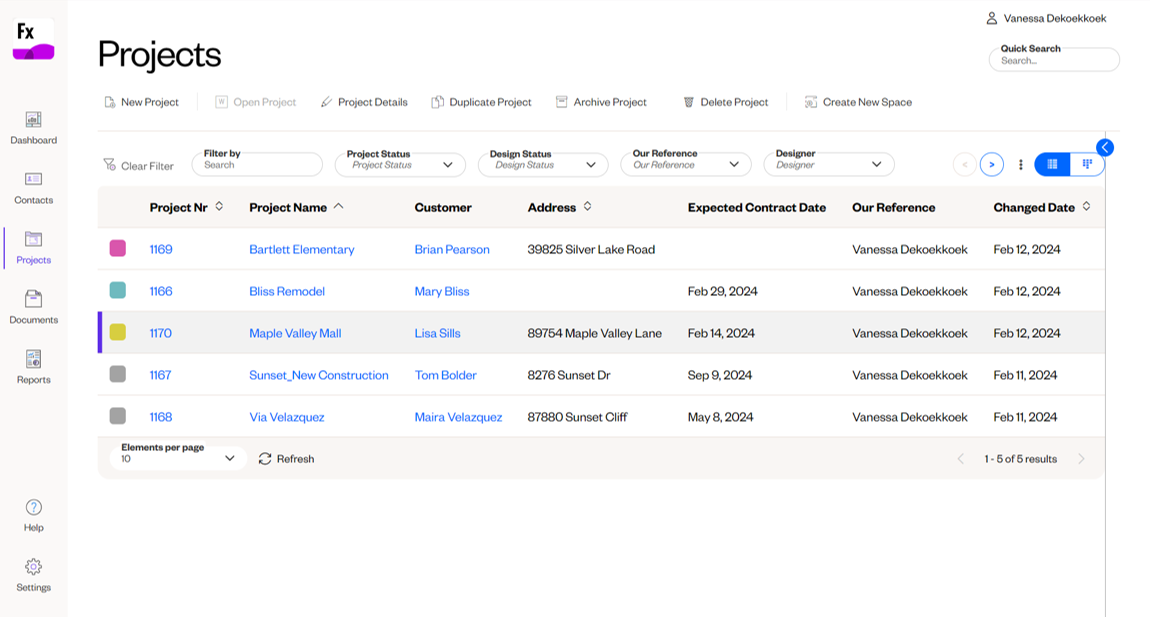Viewport: 1150px width, 617px height.
Task: Open the Contacts sidebar icon
Action: click(x=34, y=179)
